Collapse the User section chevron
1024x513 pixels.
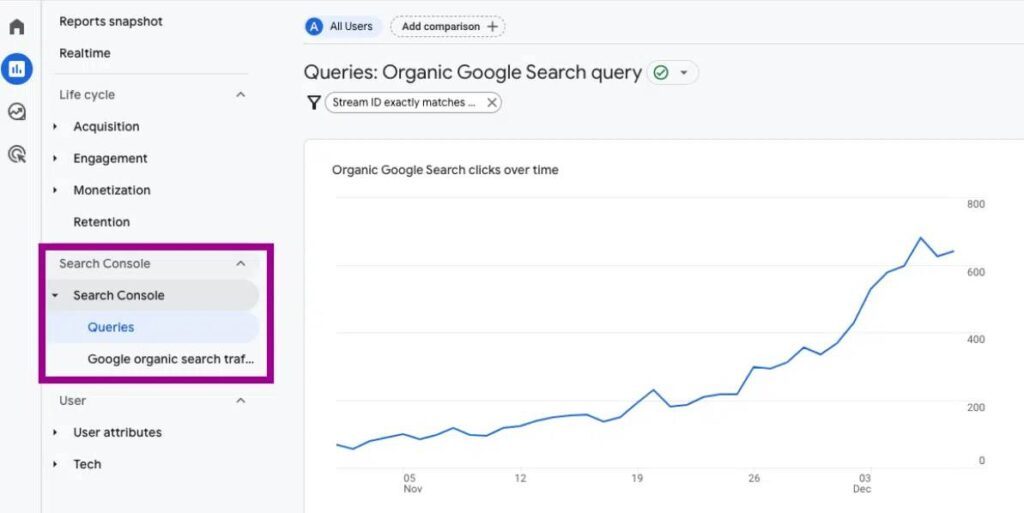coord(240,401)
